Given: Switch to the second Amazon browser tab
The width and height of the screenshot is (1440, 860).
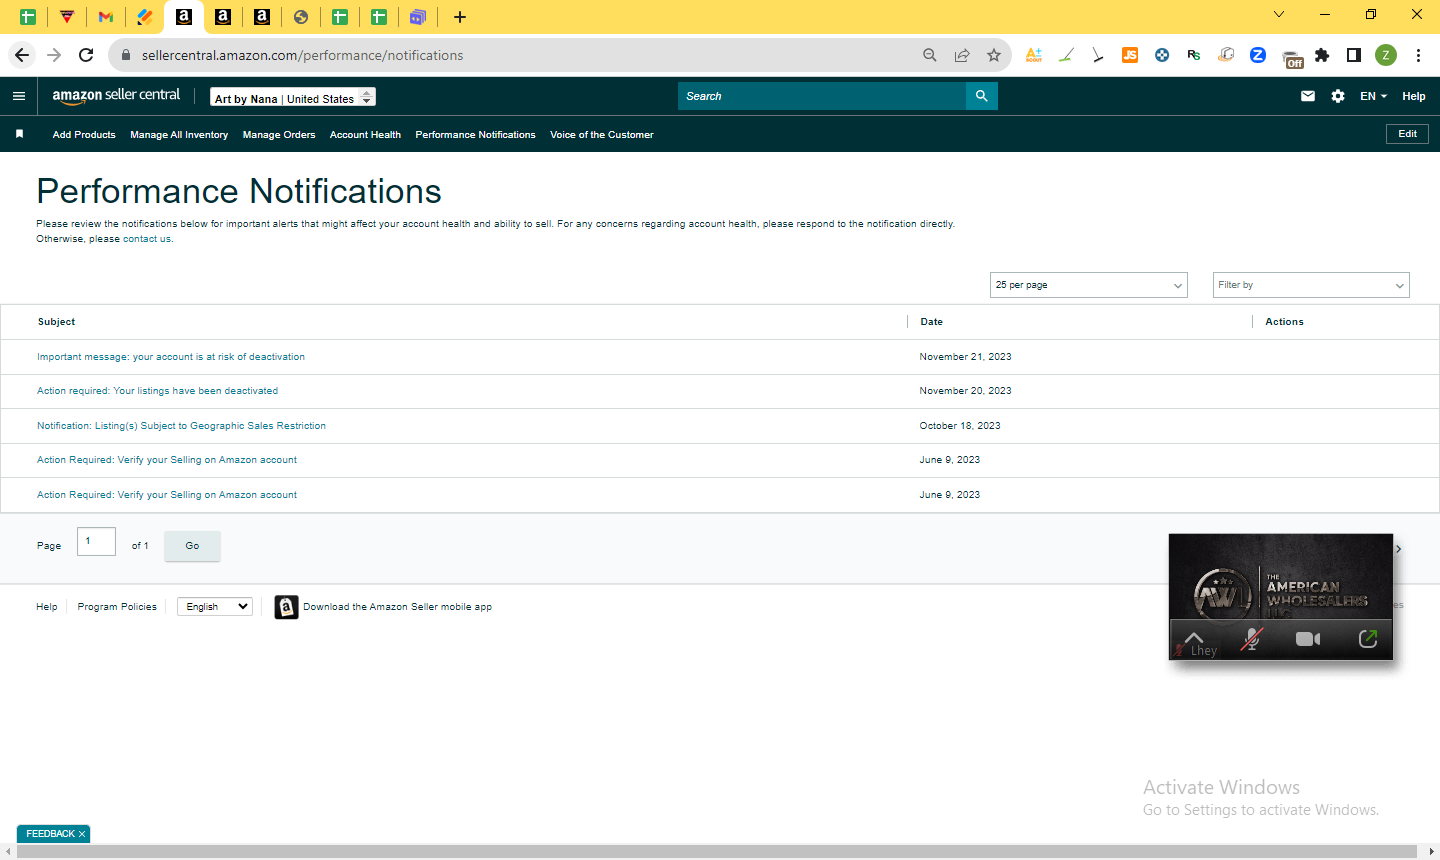Looking at the screenshot, I should pyautogui.click(x=223, y=16).
